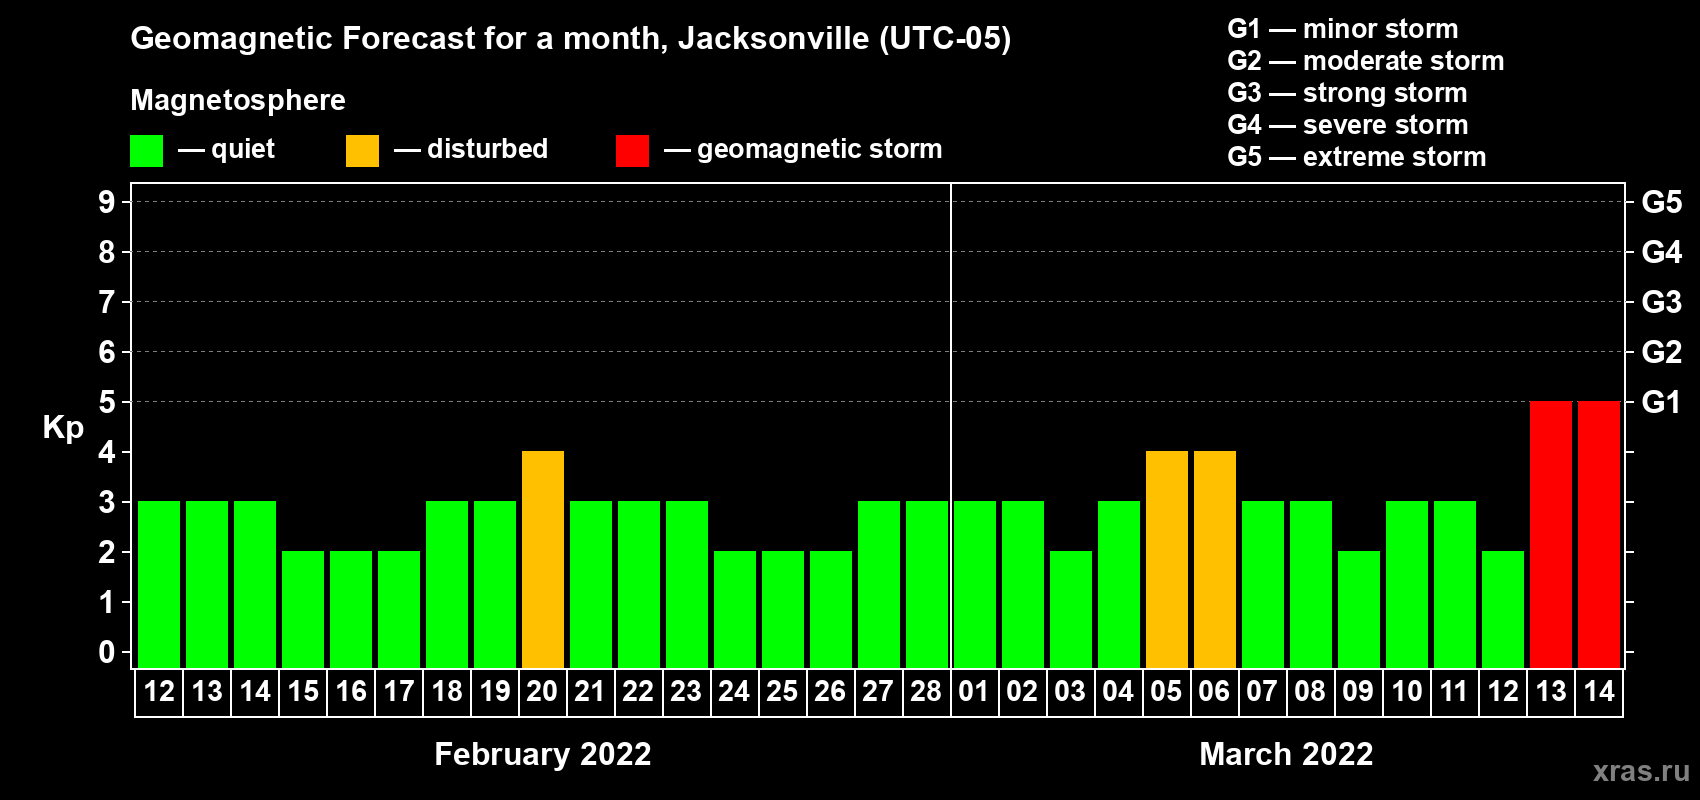Click the 'G5 — extreme storm' legend line
The image size is (1700, 800).
pyautogui.click(x=1357, y=157)
